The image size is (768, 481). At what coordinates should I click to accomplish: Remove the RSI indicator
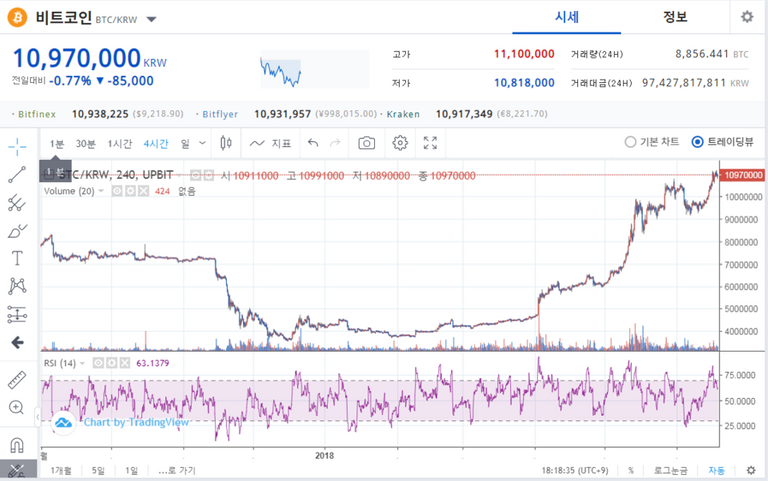(x=125, y=363)
